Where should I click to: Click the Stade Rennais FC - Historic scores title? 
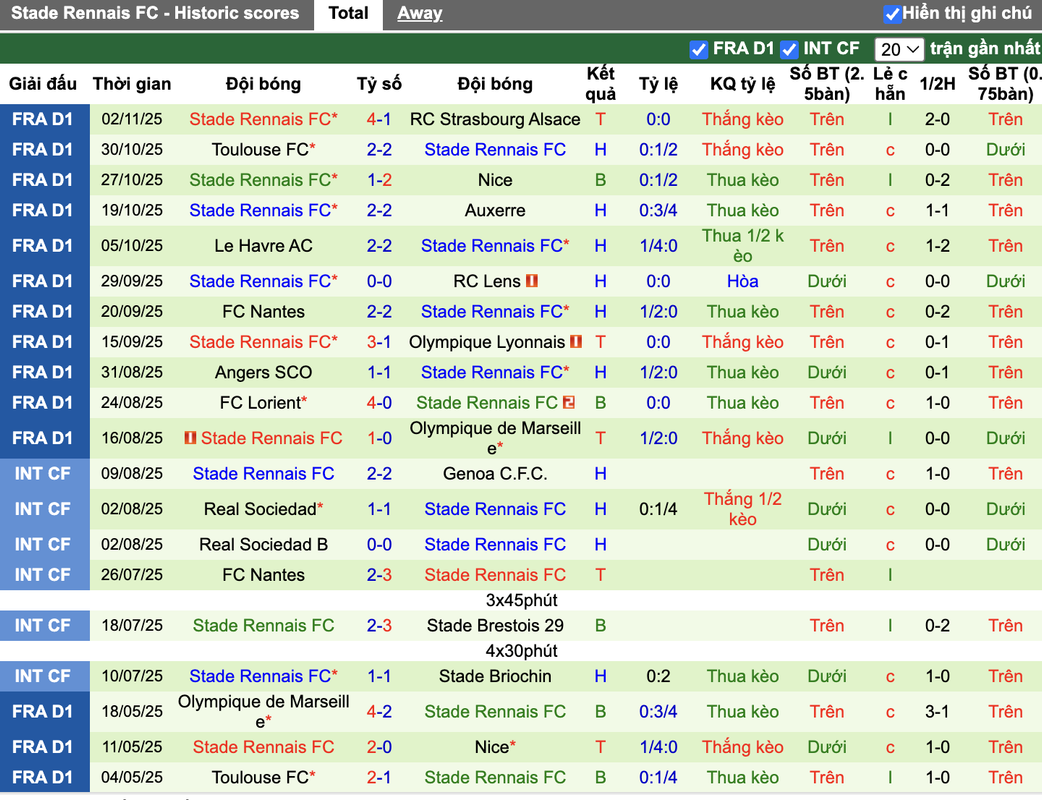[x=155, y=13]
